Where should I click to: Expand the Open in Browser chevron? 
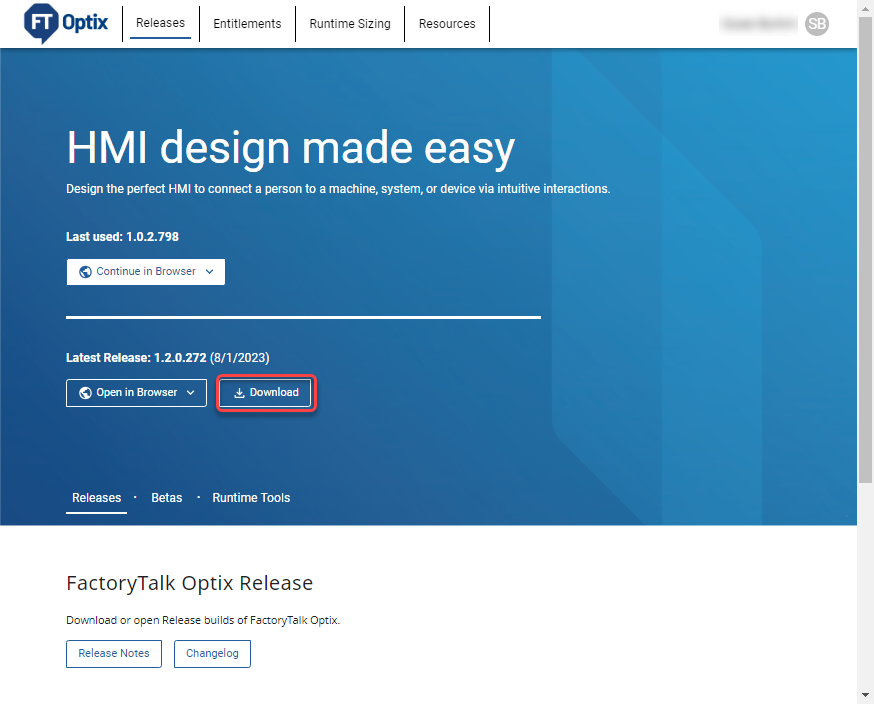[x=190, y=393]
